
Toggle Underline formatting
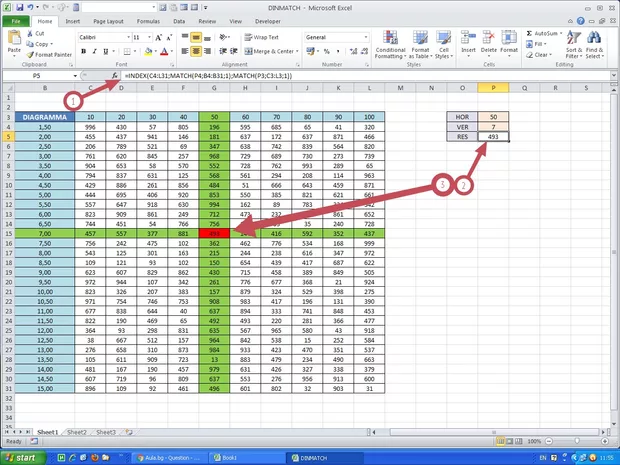pyautogui.click(x=106, y=51)
